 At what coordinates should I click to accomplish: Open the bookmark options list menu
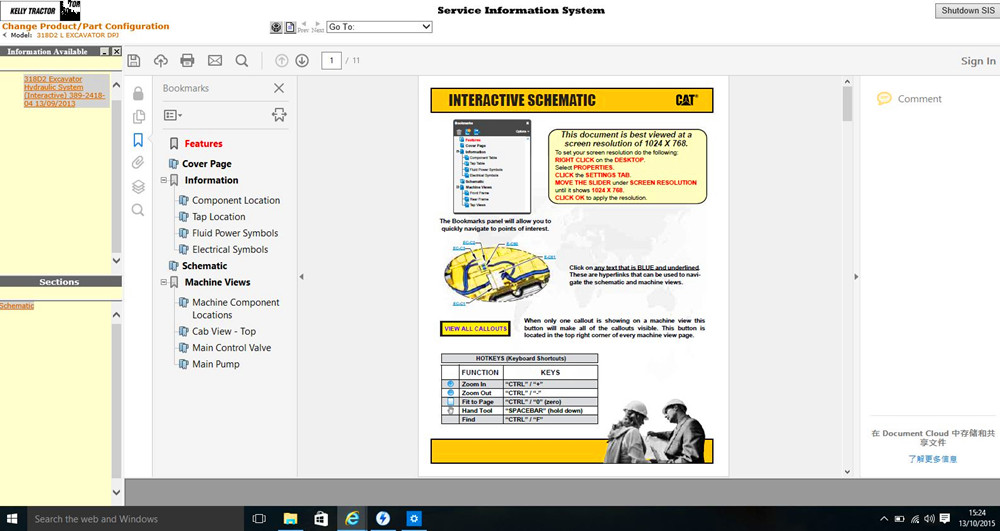pos(172,115)
